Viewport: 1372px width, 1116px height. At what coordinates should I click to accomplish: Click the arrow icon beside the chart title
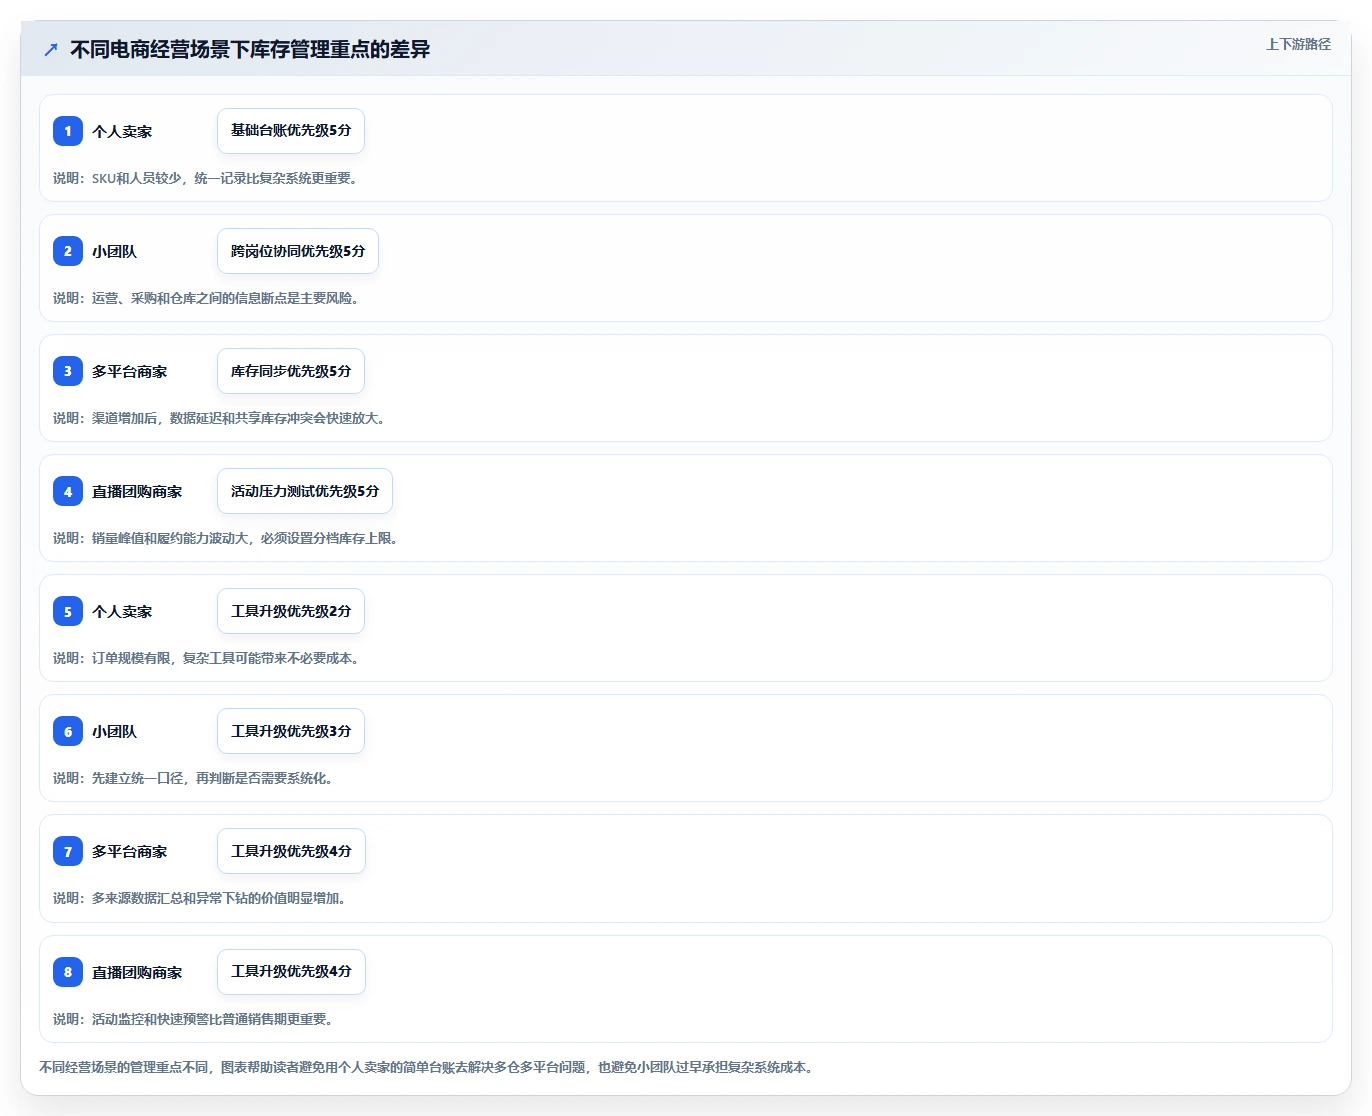tap(51, 49)
